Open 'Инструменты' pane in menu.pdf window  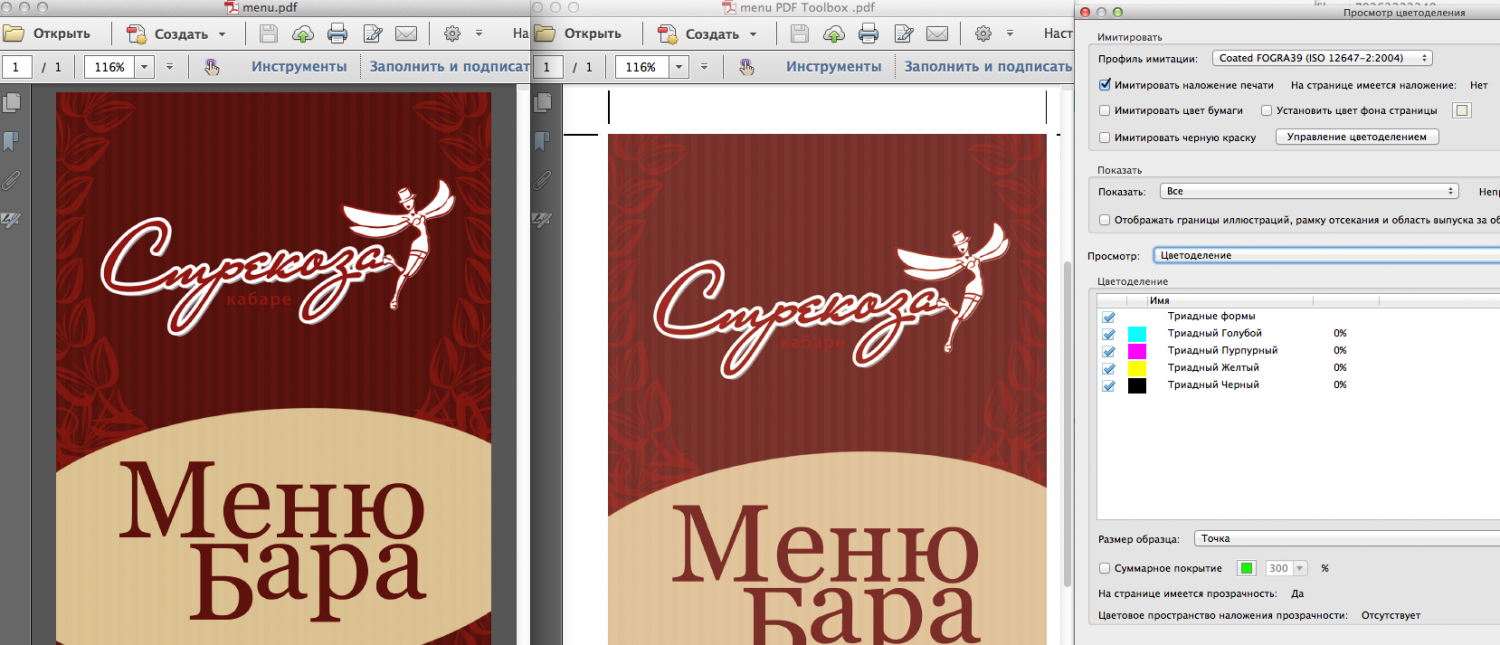(x=299, y=67)
